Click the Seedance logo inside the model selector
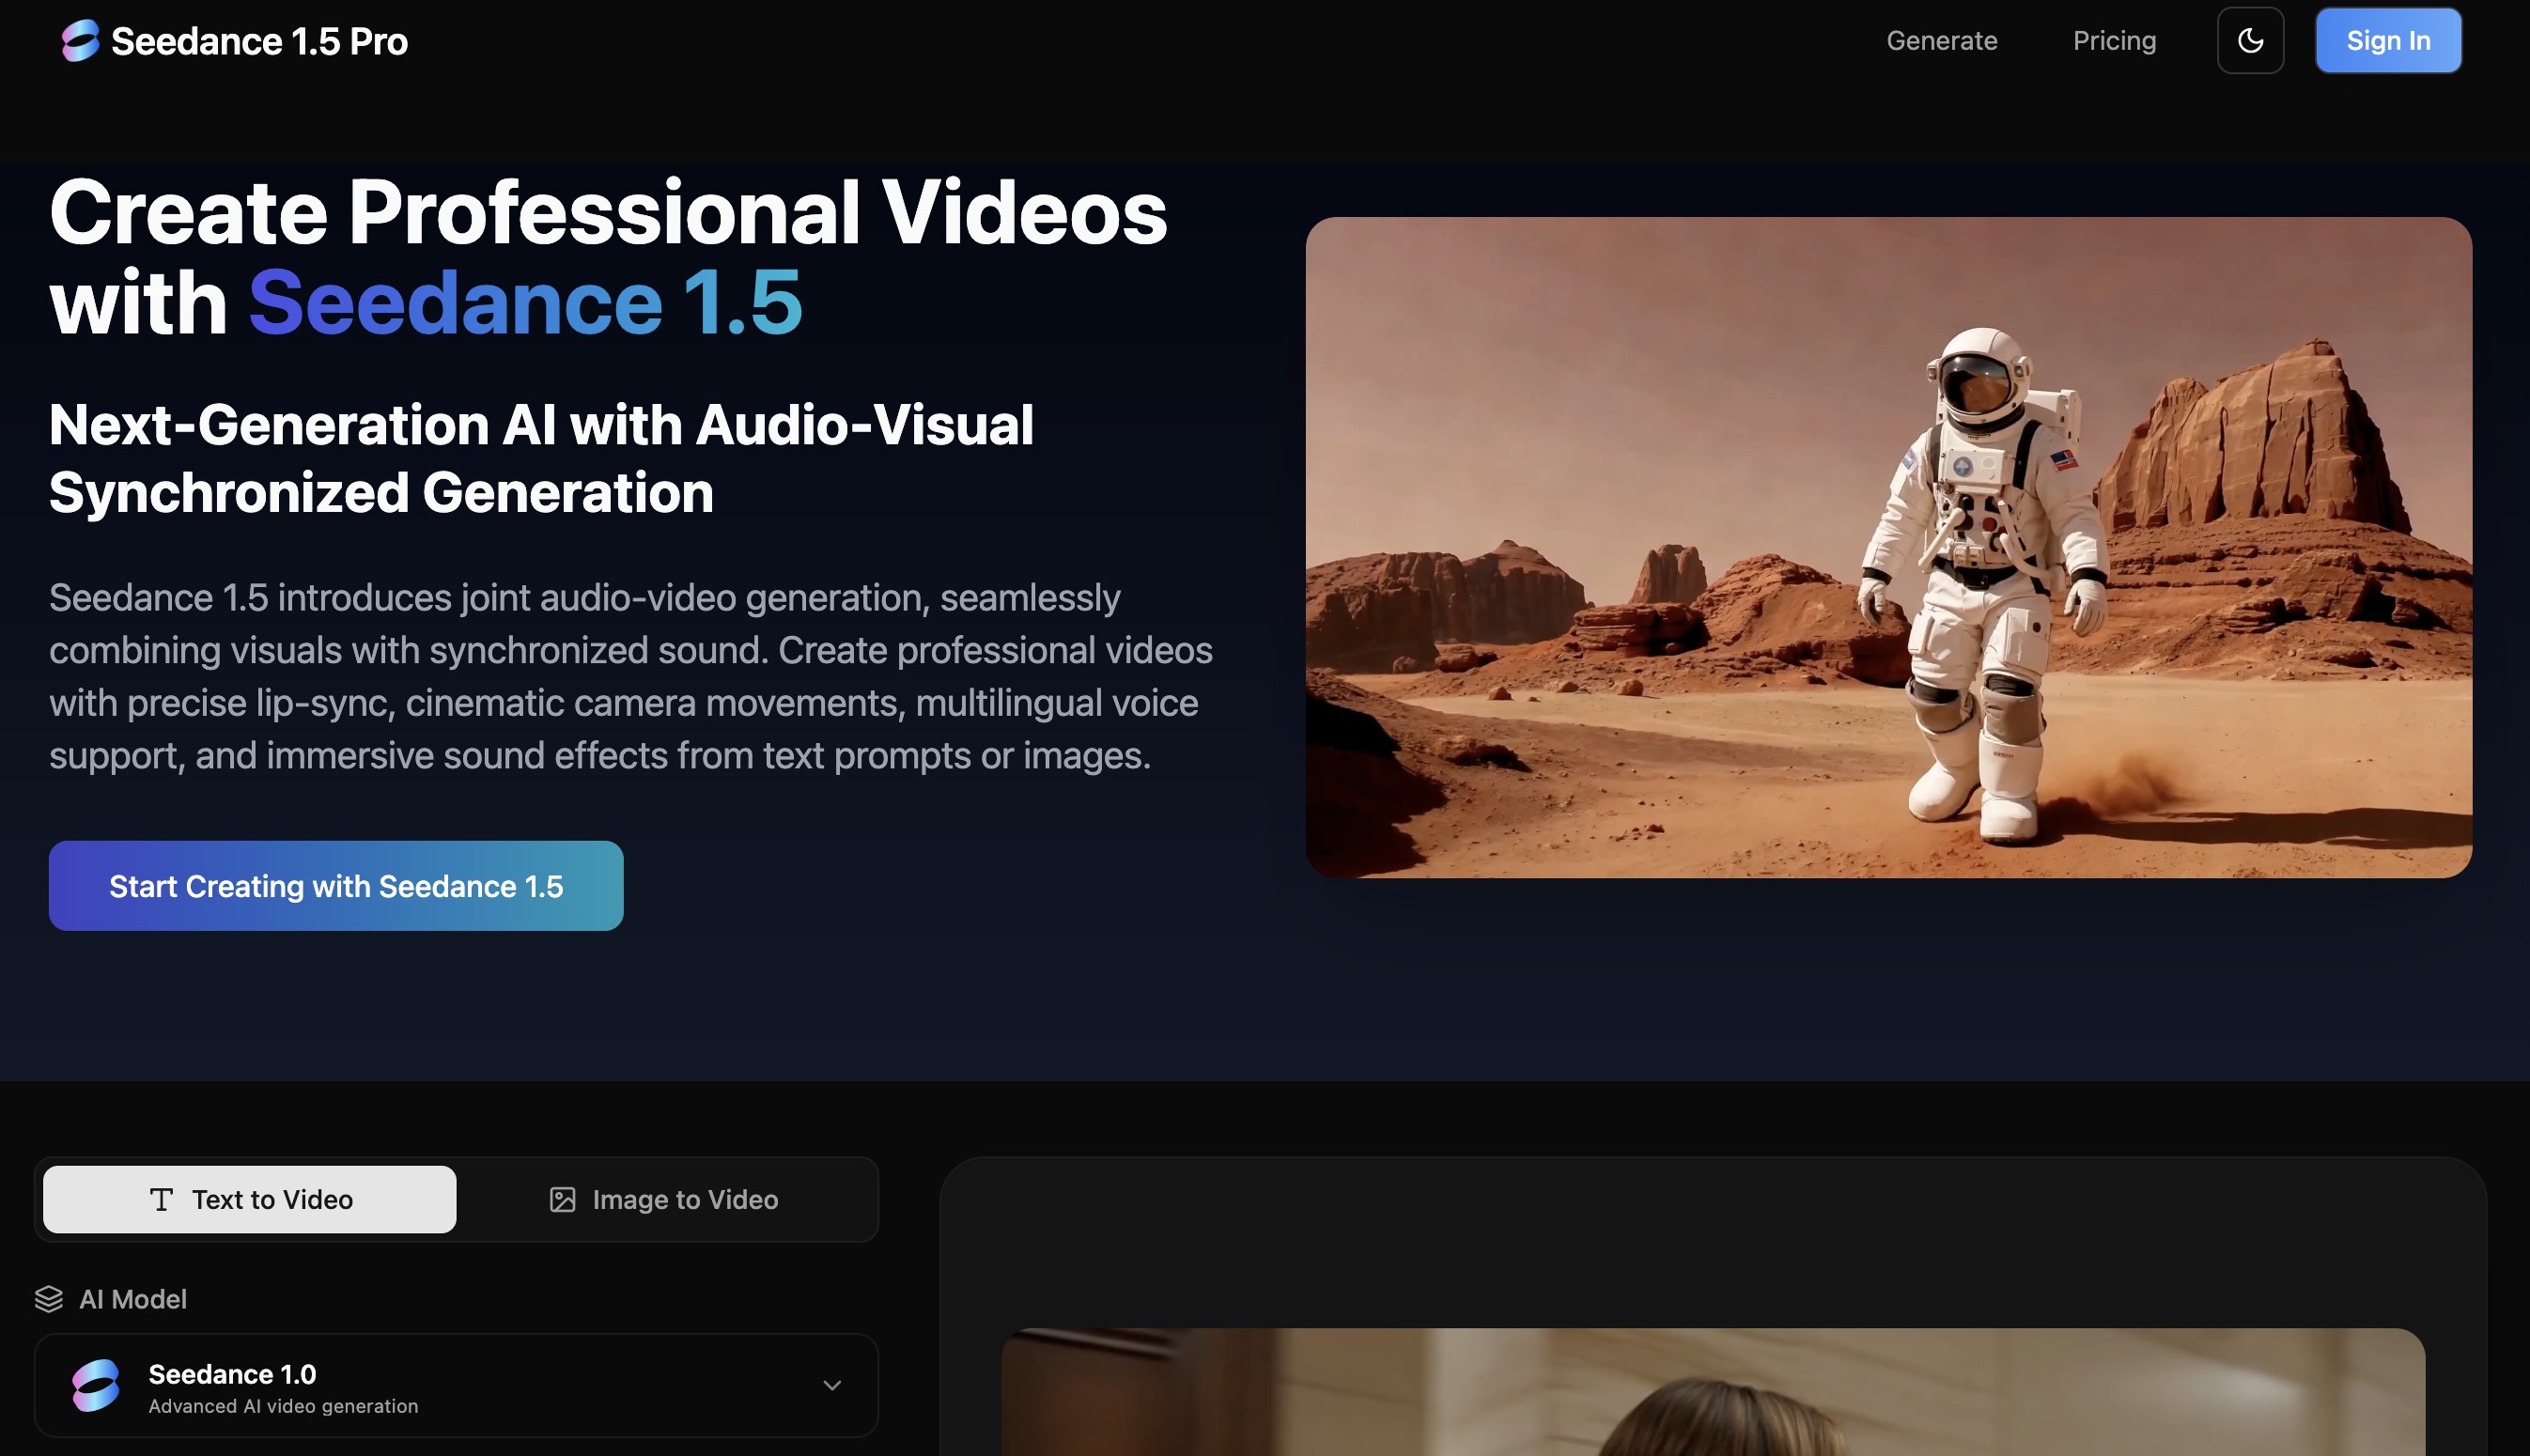Image resolution: width=2530 pixels, height=1456 pixels. coord(94,1385)
